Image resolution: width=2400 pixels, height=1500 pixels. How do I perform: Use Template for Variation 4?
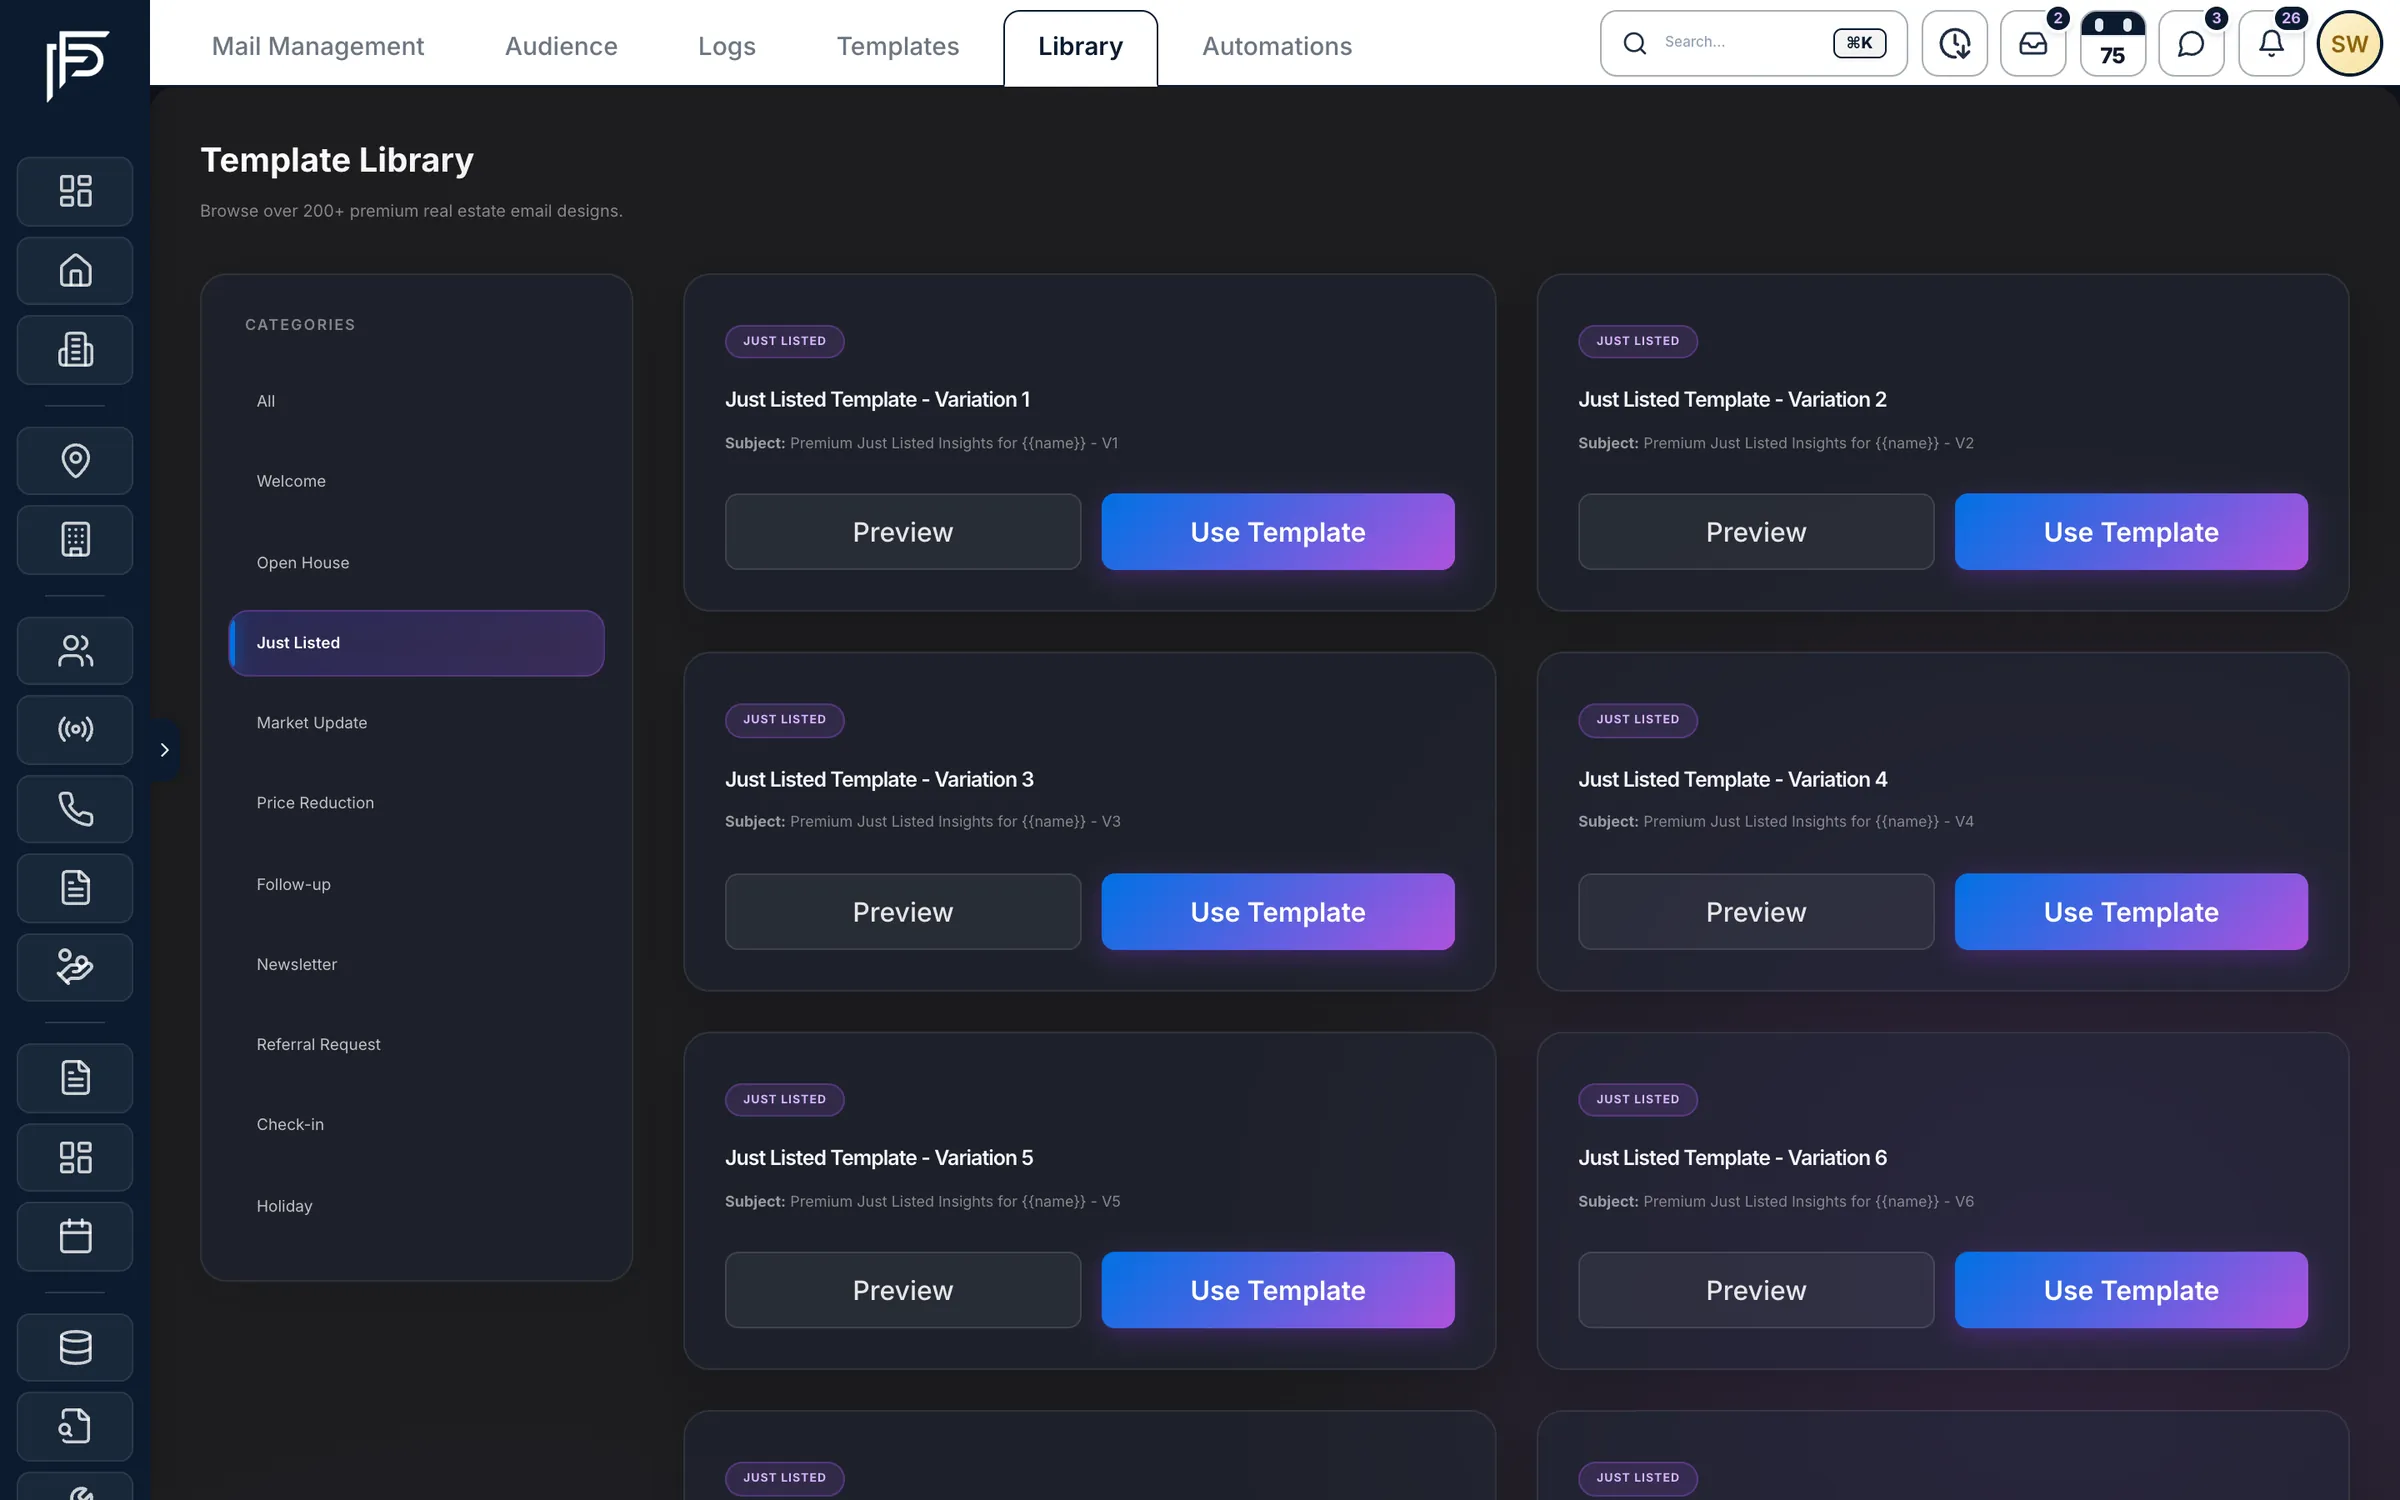2131,911
